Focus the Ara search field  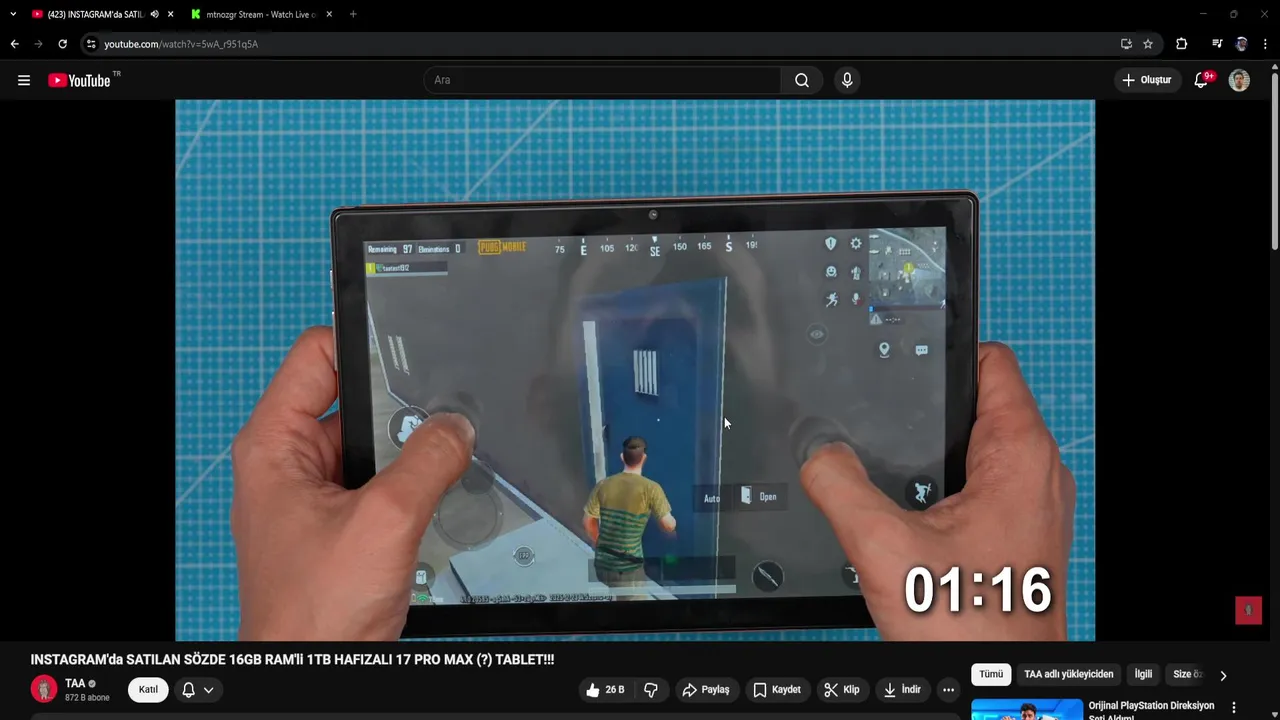(603, 80)
